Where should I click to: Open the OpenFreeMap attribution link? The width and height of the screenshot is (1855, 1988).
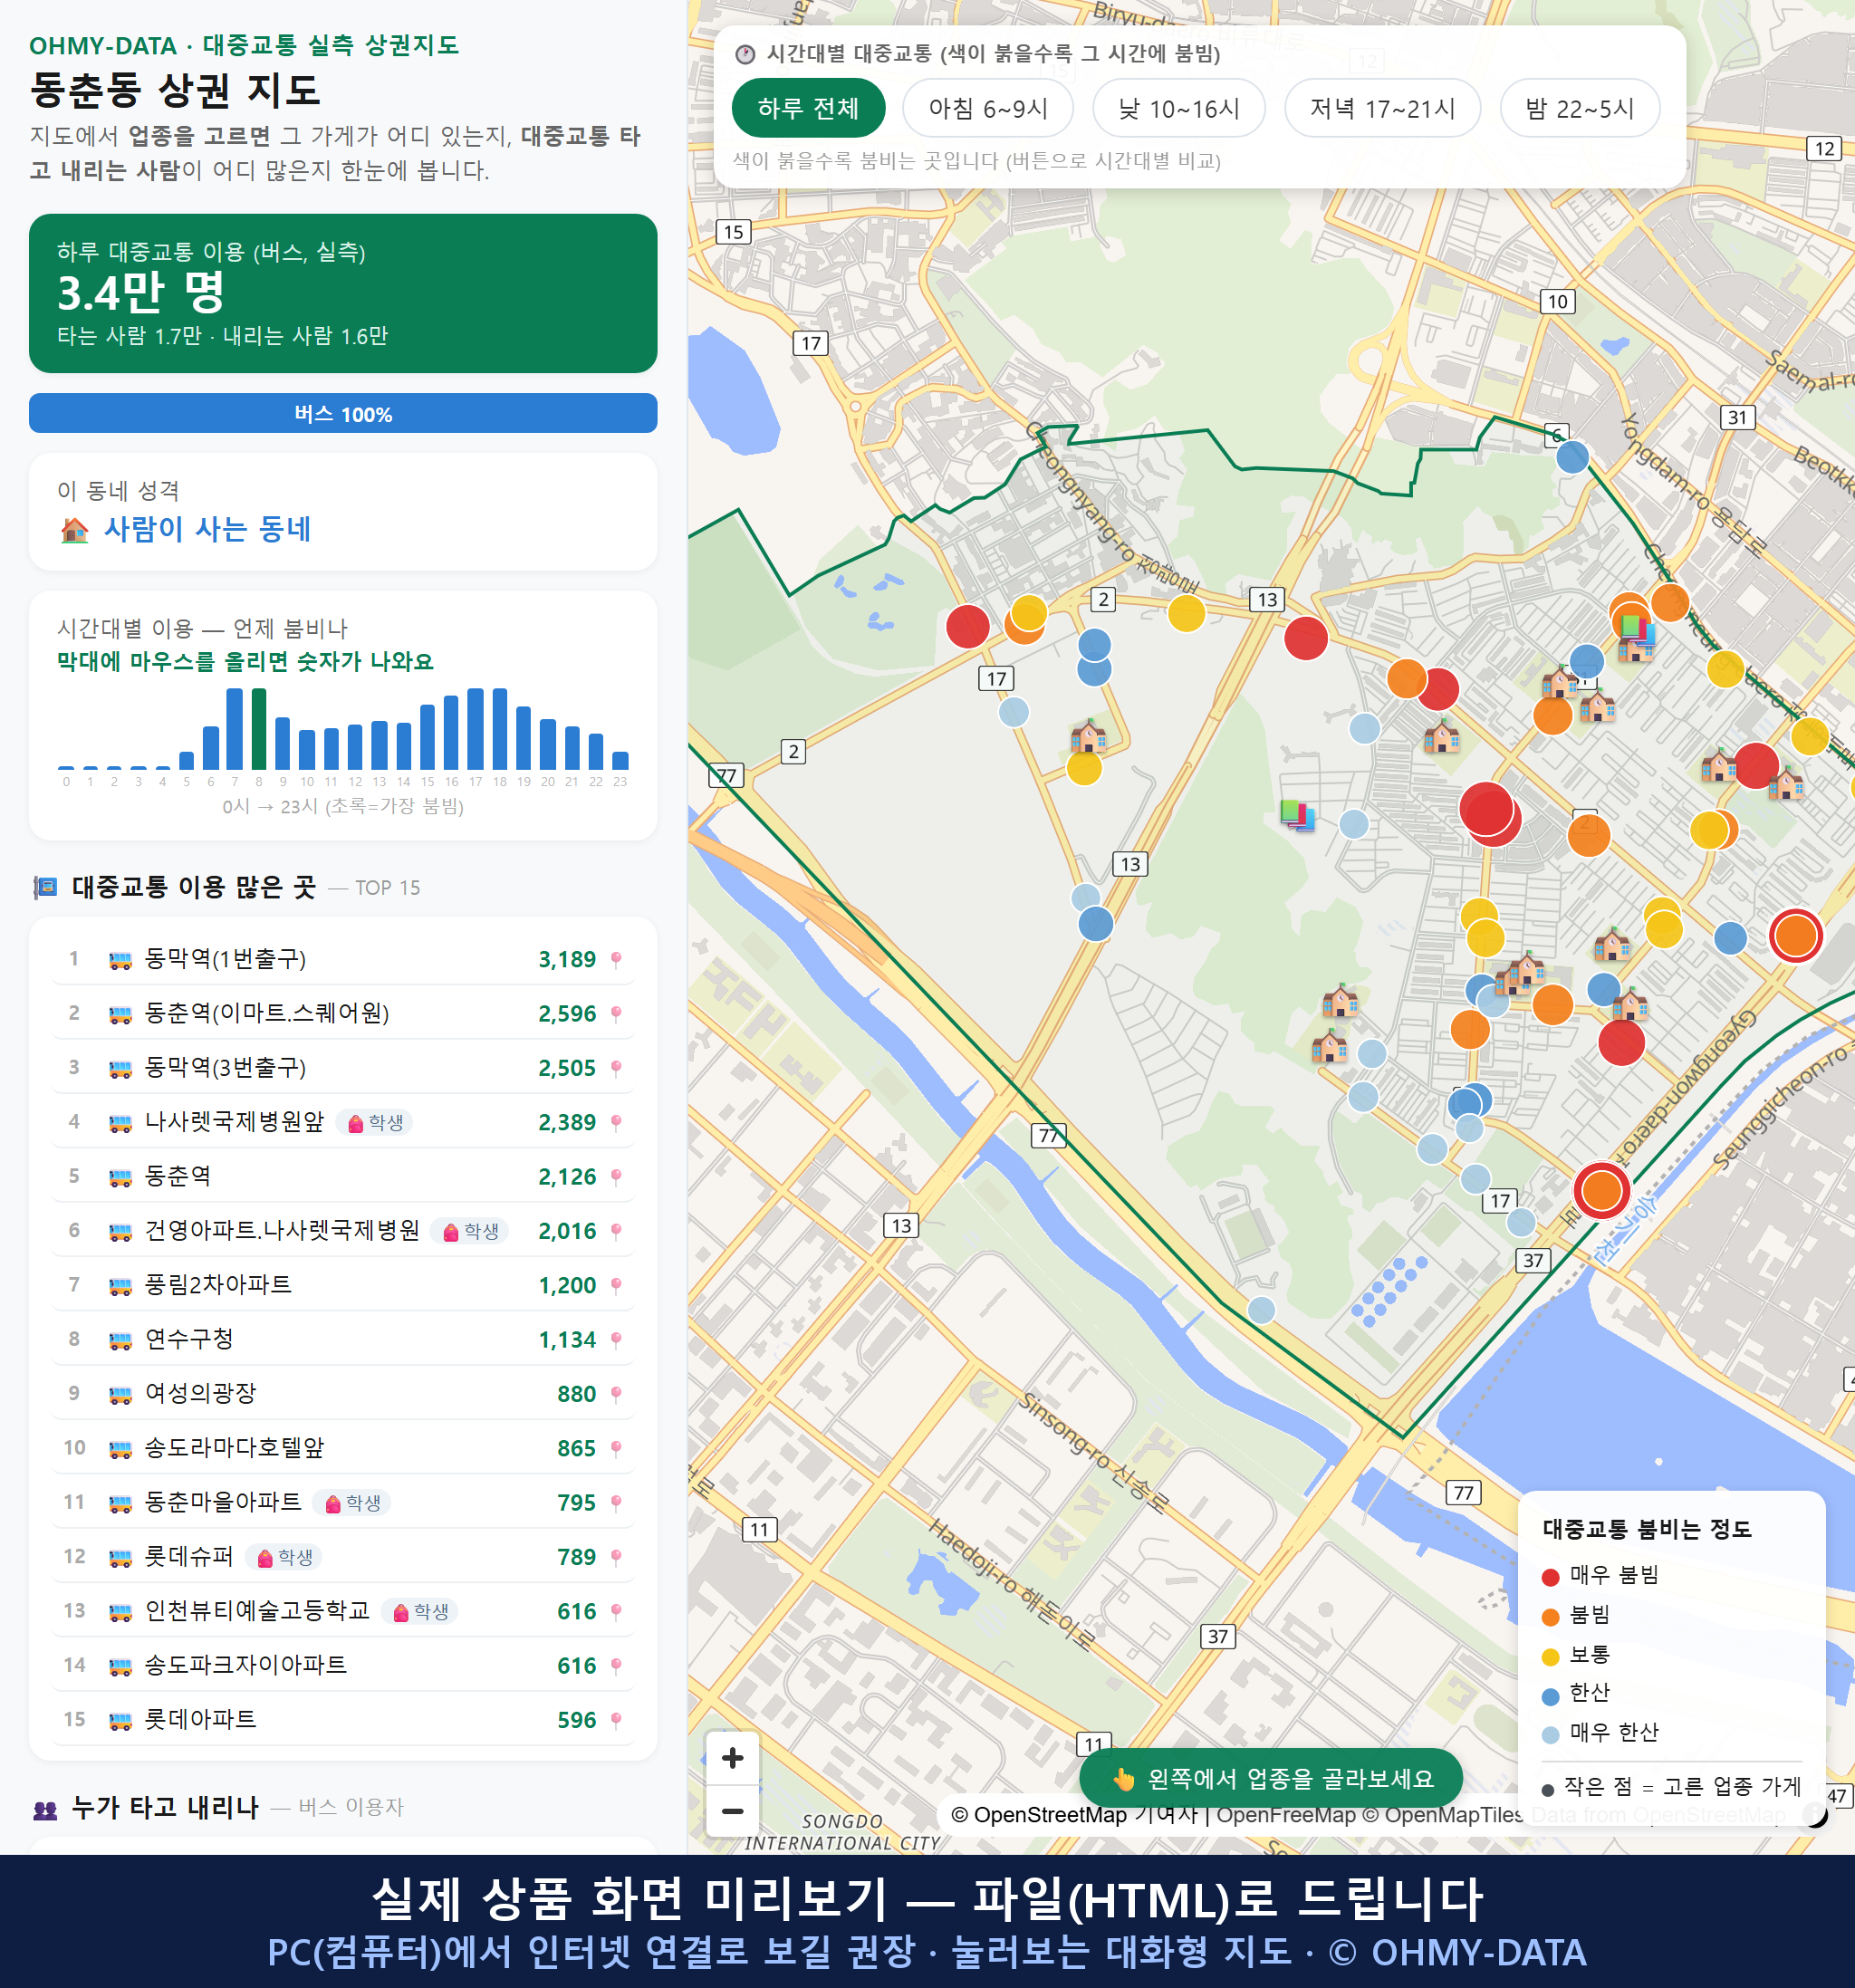tap(1286, 1815)
